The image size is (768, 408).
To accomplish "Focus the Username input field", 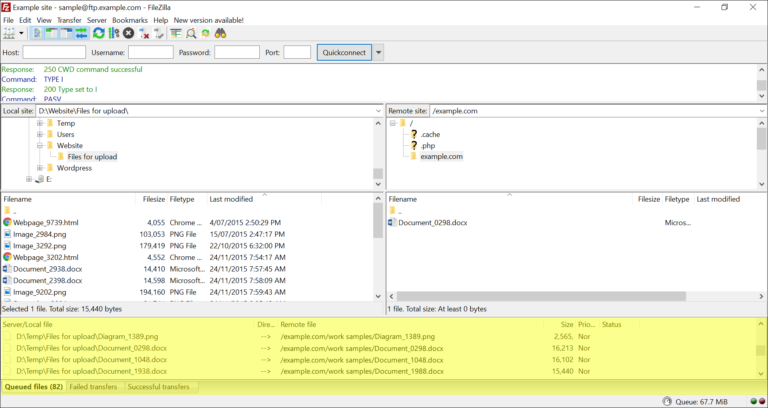I will [x=151, y=52].
